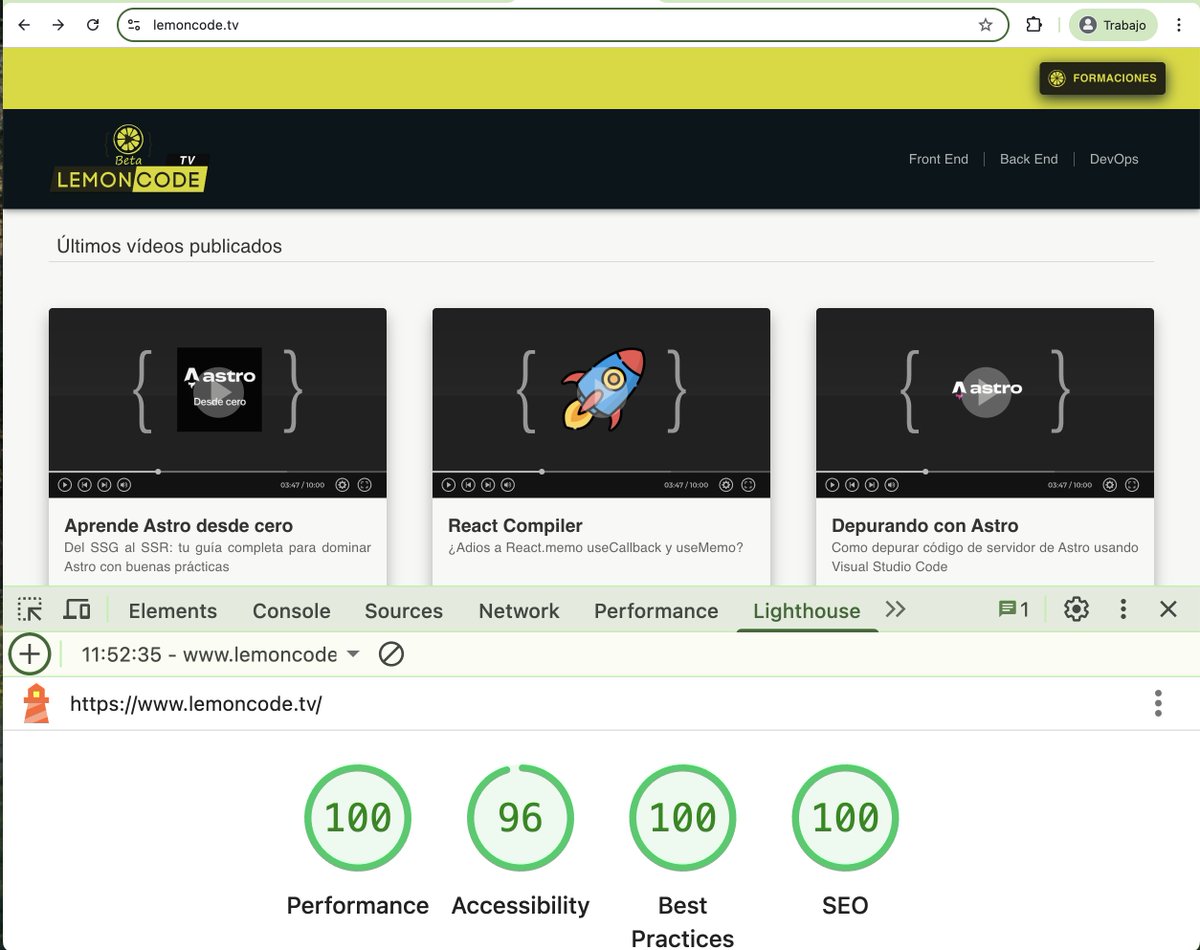Open the browser extensions puzzle icon
This screenshot has height=950, width=1200.
tap(1034, 25)
